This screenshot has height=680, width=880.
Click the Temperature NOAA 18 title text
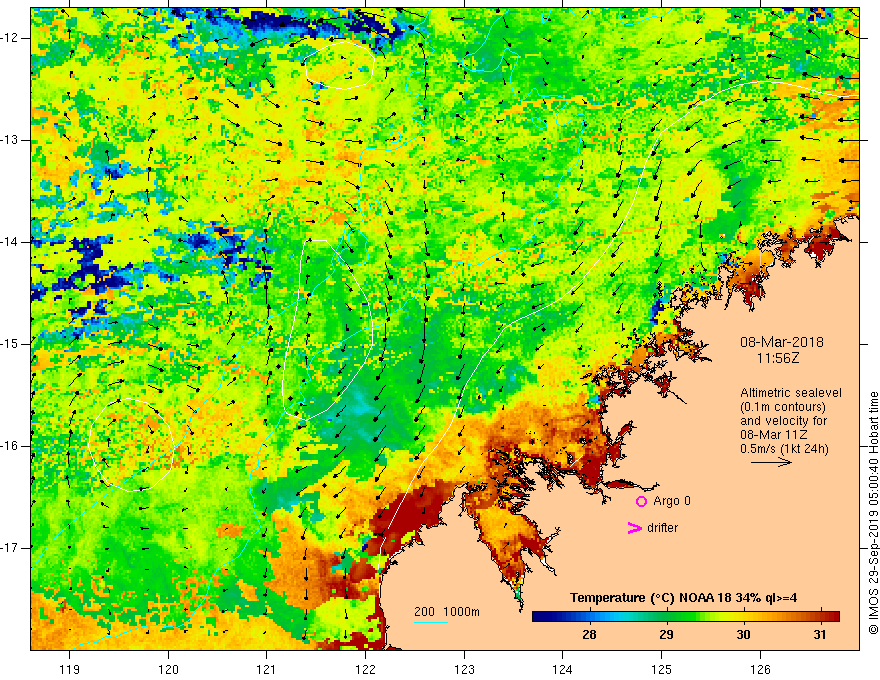[x=684, y=598]
